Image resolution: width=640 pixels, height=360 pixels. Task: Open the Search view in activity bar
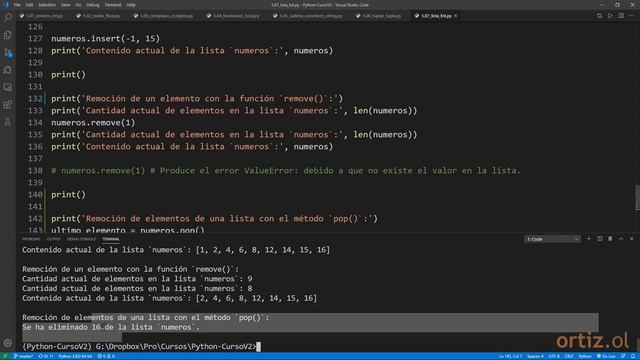click(x=8, y=18)
